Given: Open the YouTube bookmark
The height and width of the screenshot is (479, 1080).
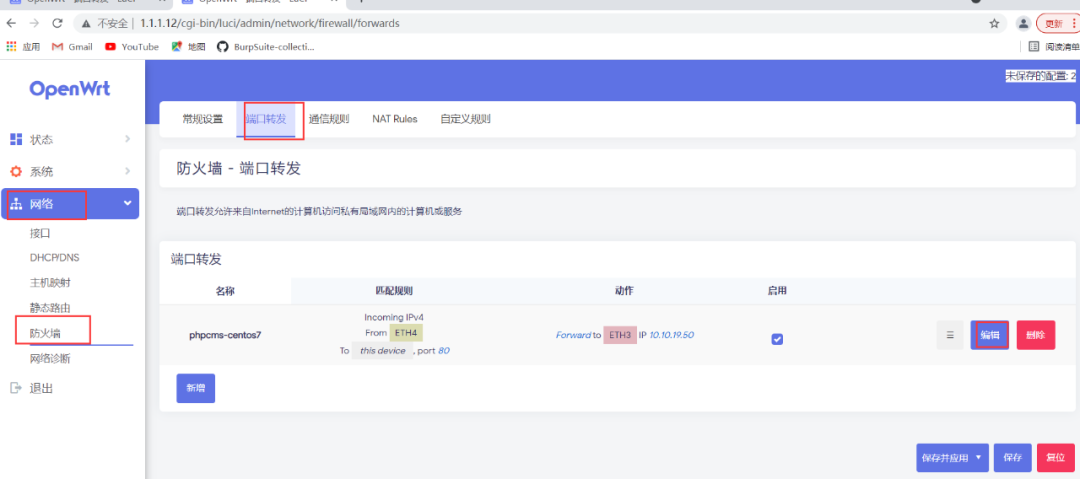Looking at the screenshot, I should [x=132, y=47].
